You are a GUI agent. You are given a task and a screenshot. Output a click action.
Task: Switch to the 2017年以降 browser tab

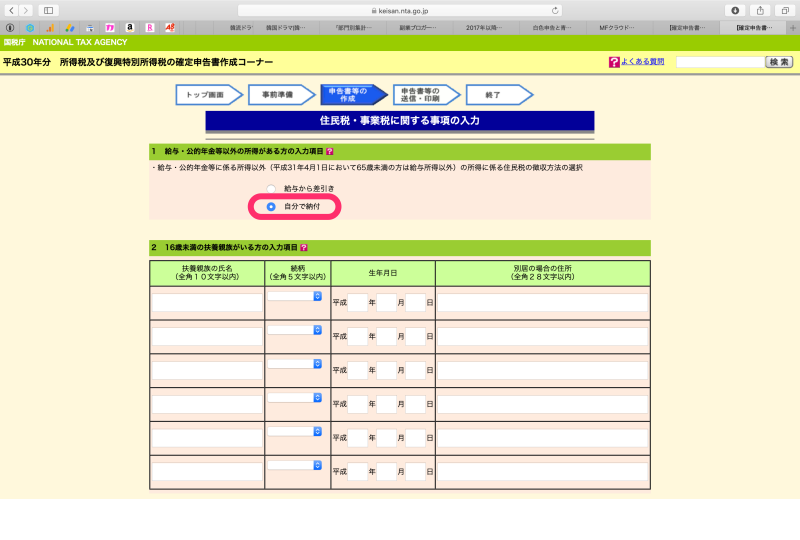[484, 27]
